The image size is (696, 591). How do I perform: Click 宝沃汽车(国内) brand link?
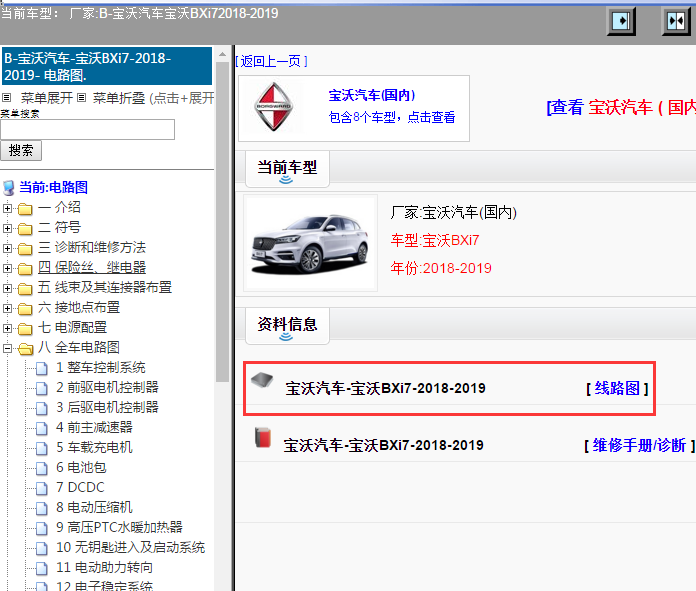click(372, 95)
